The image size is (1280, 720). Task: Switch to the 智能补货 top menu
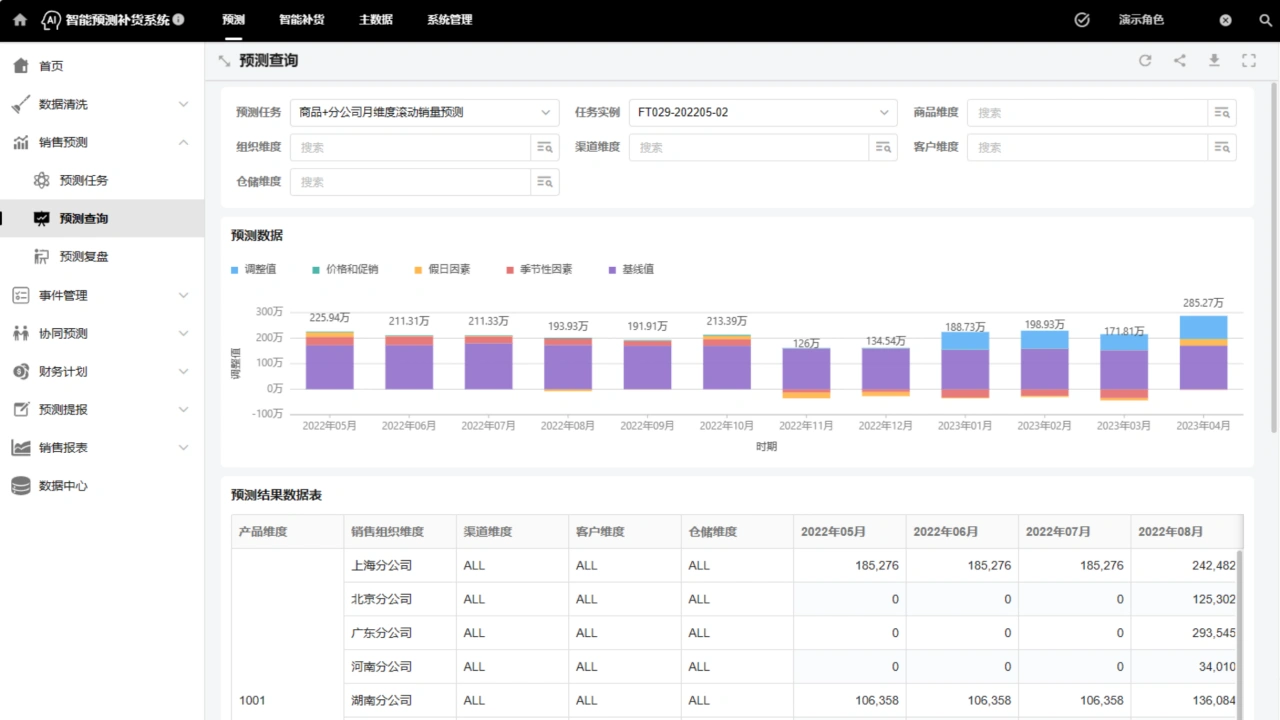click(x=301, y=20)
